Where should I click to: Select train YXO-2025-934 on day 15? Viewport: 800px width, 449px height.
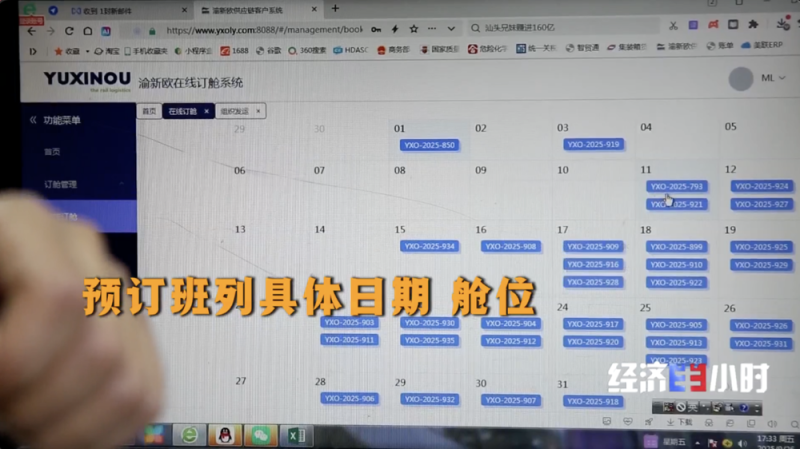[x=429, y=246]
